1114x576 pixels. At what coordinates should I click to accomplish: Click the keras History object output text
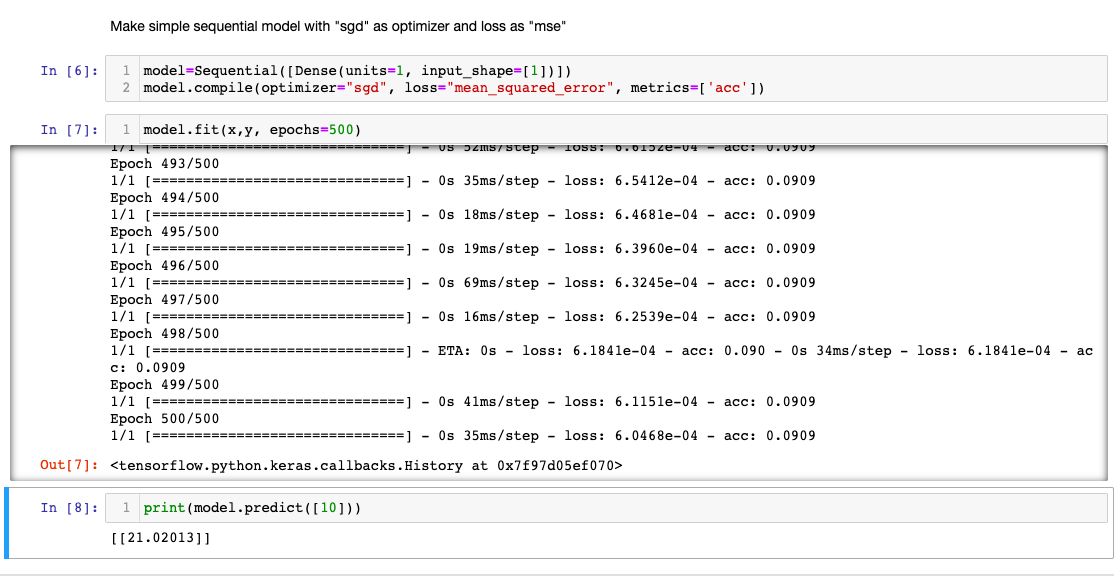[366, 465]
